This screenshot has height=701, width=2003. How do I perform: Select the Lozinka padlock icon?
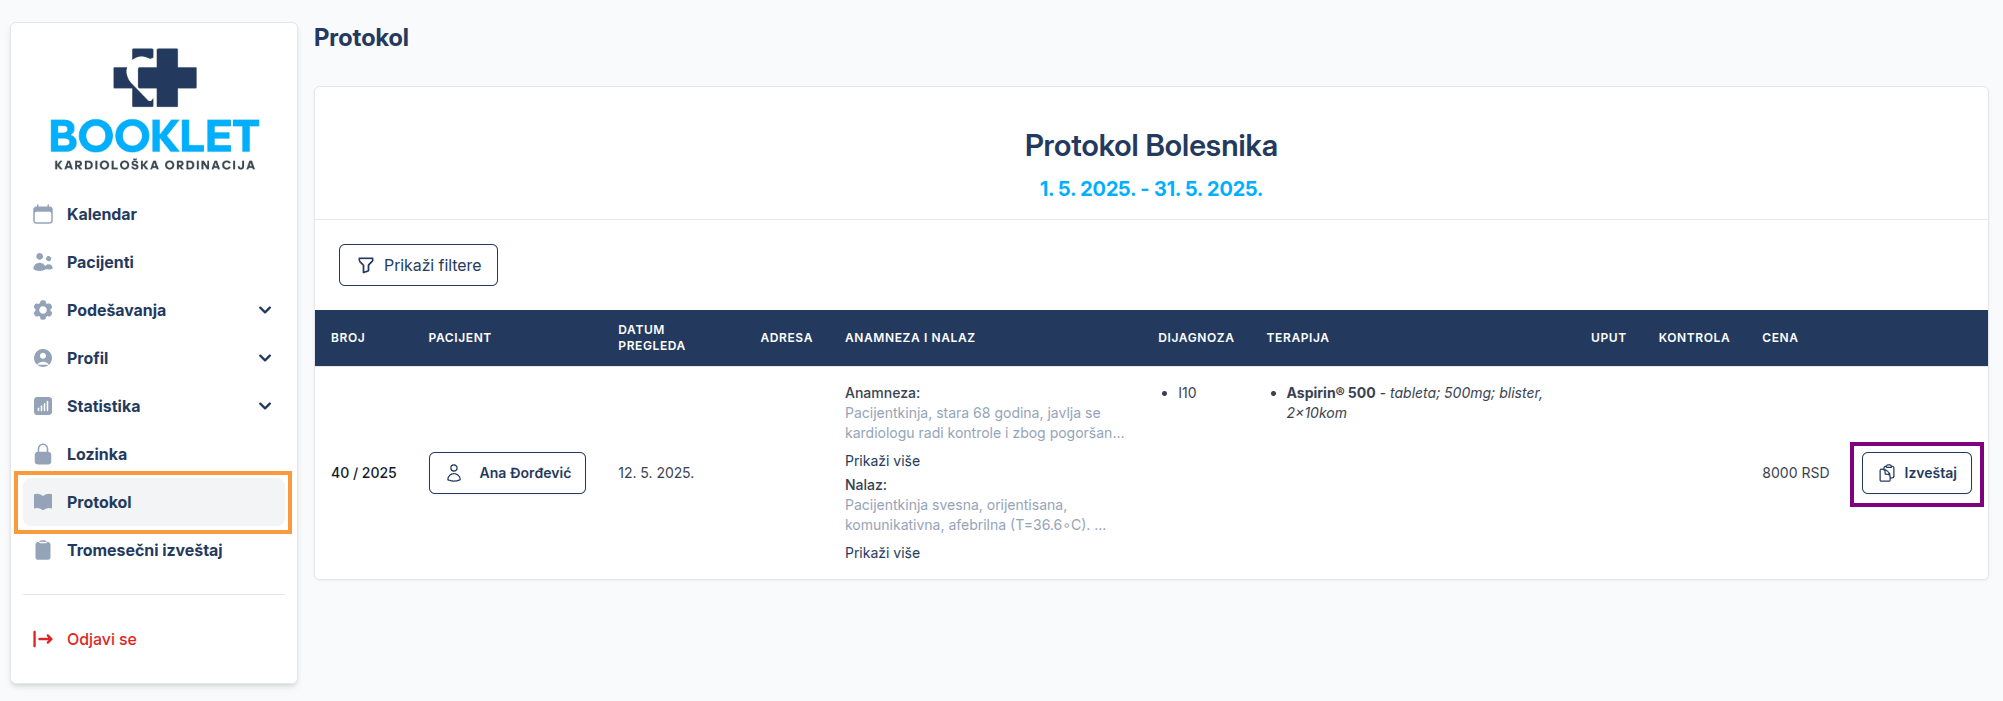[41, 453]
